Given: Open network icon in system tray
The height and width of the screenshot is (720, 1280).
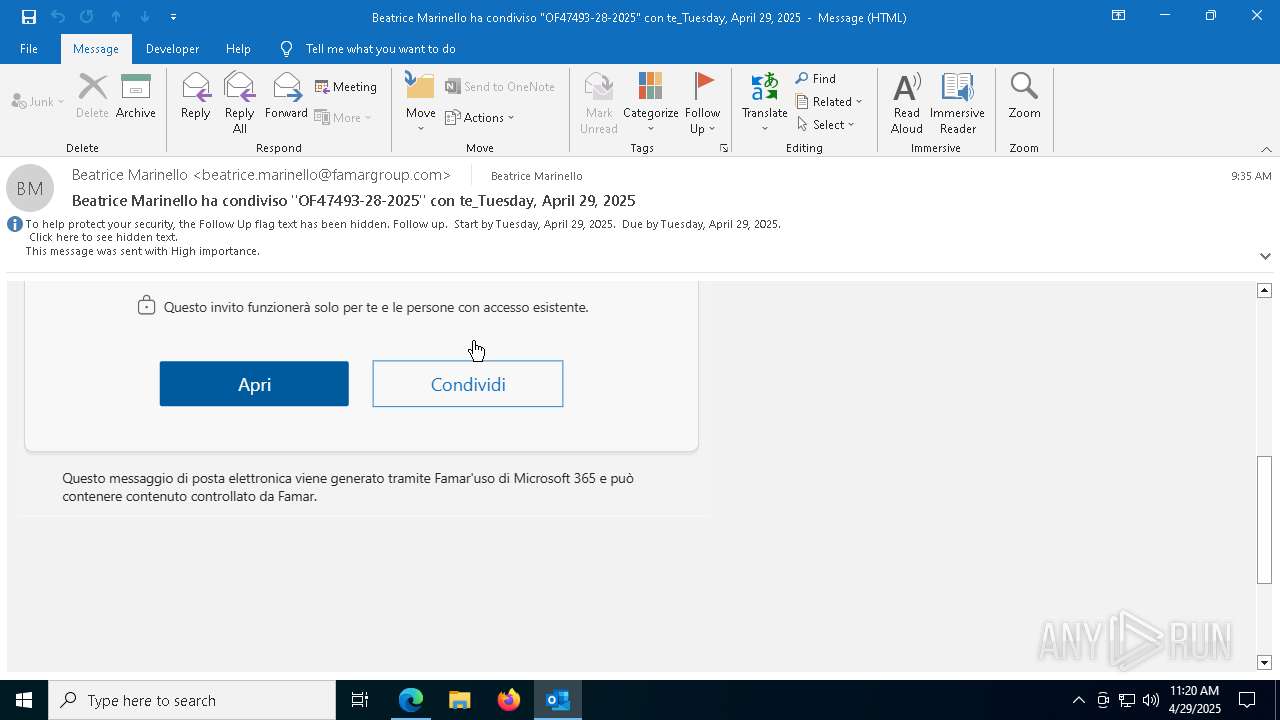Looking at the screenshot, I should click(1126, 700).
